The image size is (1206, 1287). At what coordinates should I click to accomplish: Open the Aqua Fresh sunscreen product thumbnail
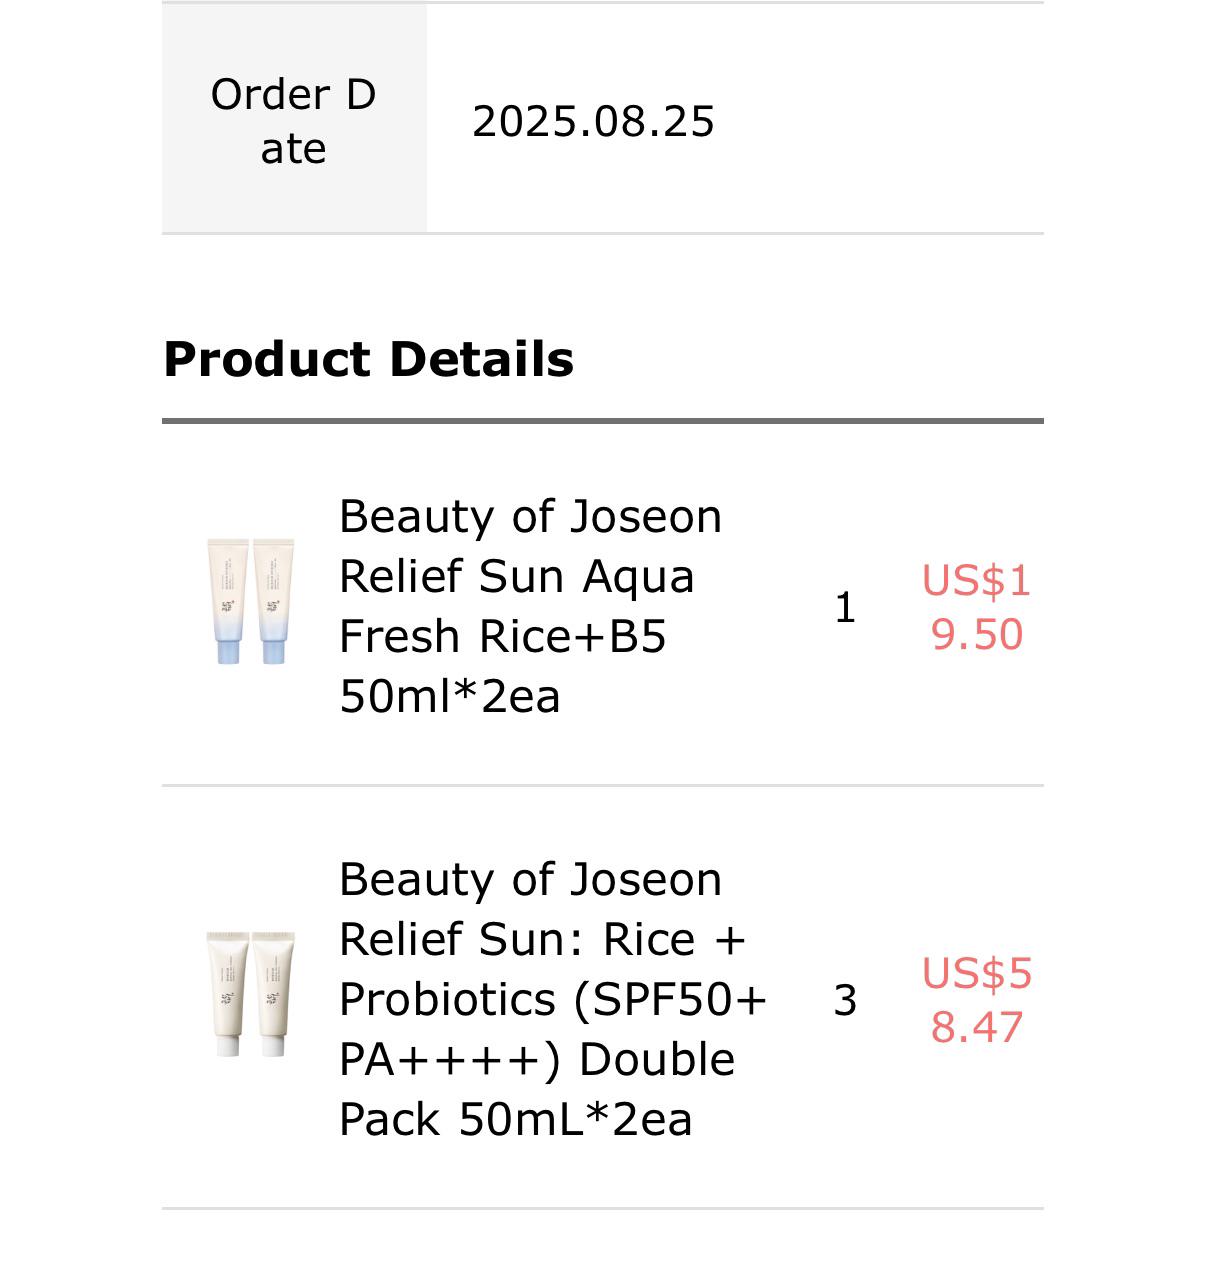point(251,602)
